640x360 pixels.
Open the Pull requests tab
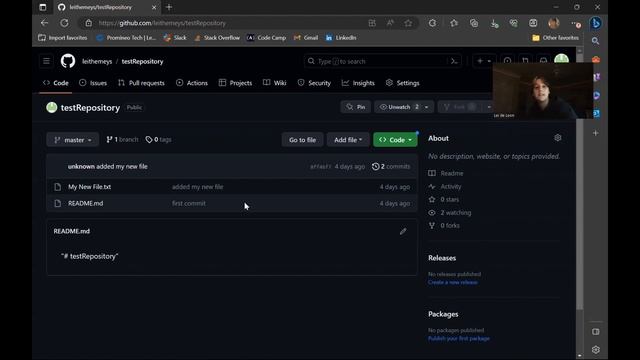[141, 83]
